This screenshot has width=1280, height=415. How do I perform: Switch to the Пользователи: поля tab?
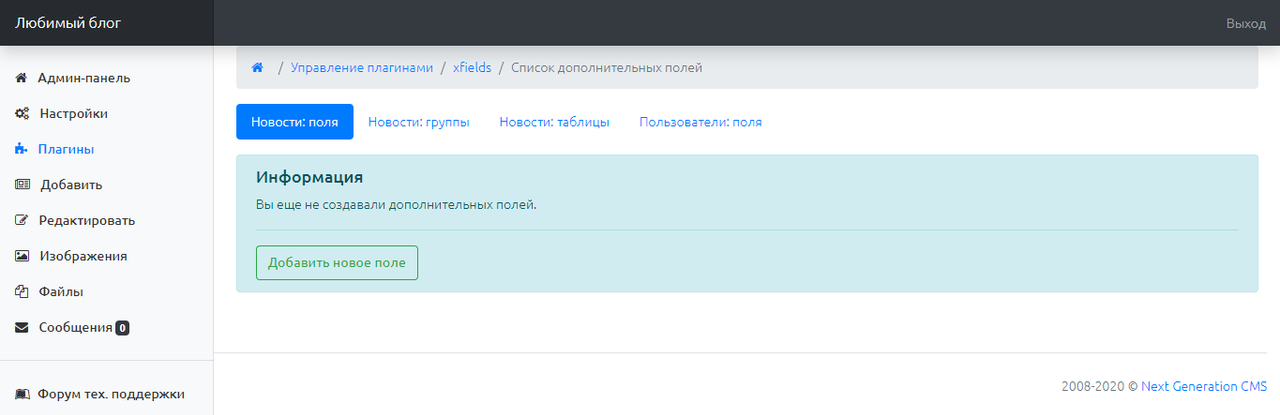(x=701, y=122)
